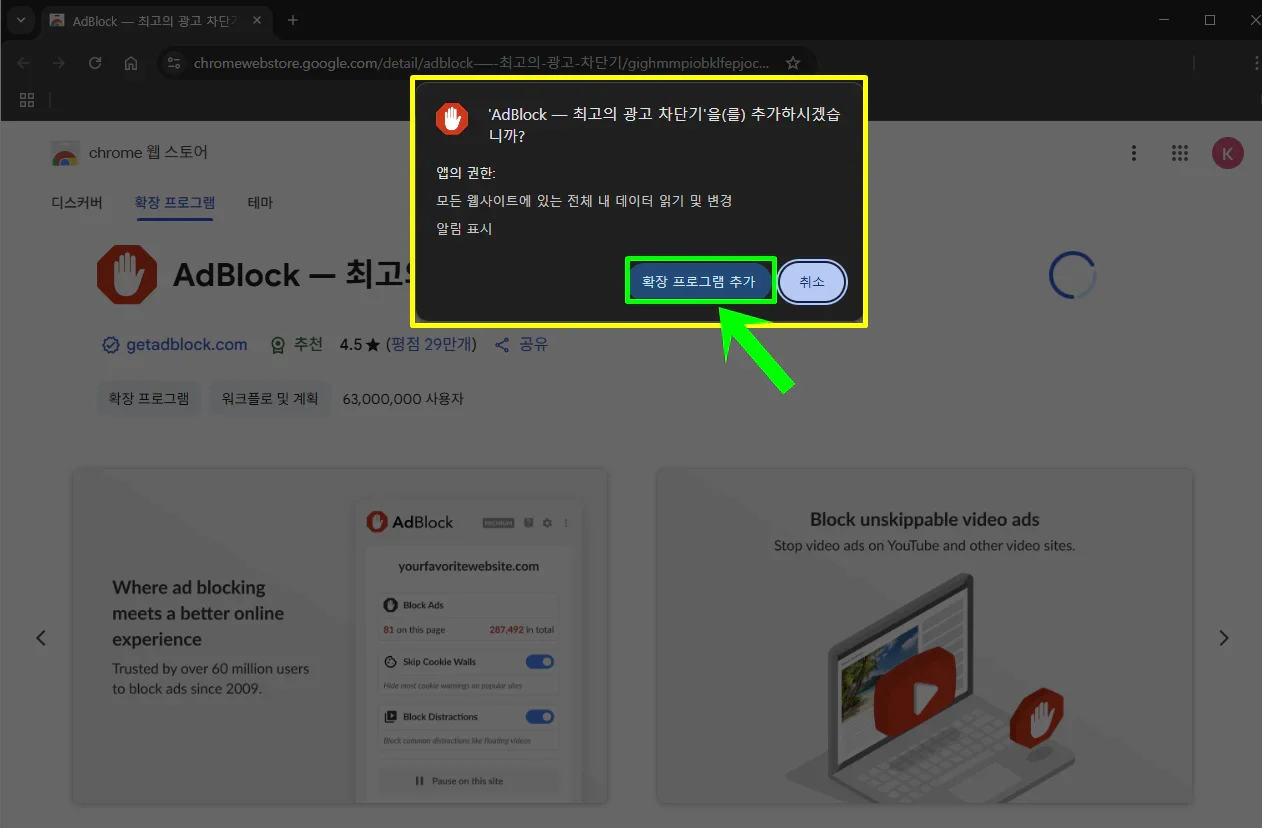Viewport: 1262px width, 828px height.
Task: Open Google apps grid launcher
Action: tap(1180, 153)
